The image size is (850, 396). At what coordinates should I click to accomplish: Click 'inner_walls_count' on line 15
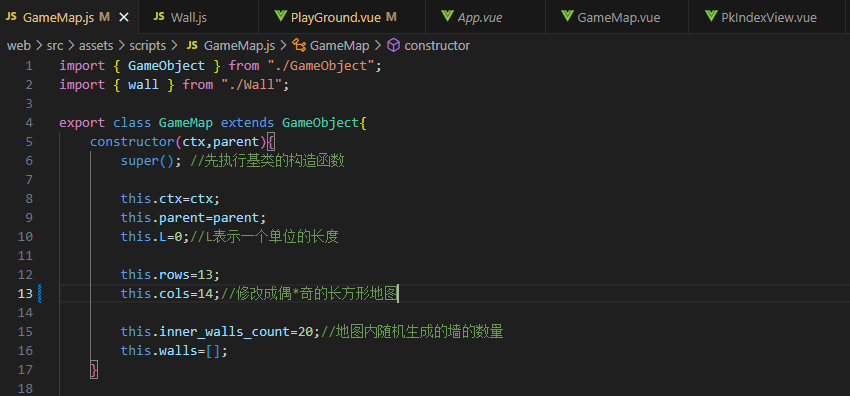[x=224, y=332]
